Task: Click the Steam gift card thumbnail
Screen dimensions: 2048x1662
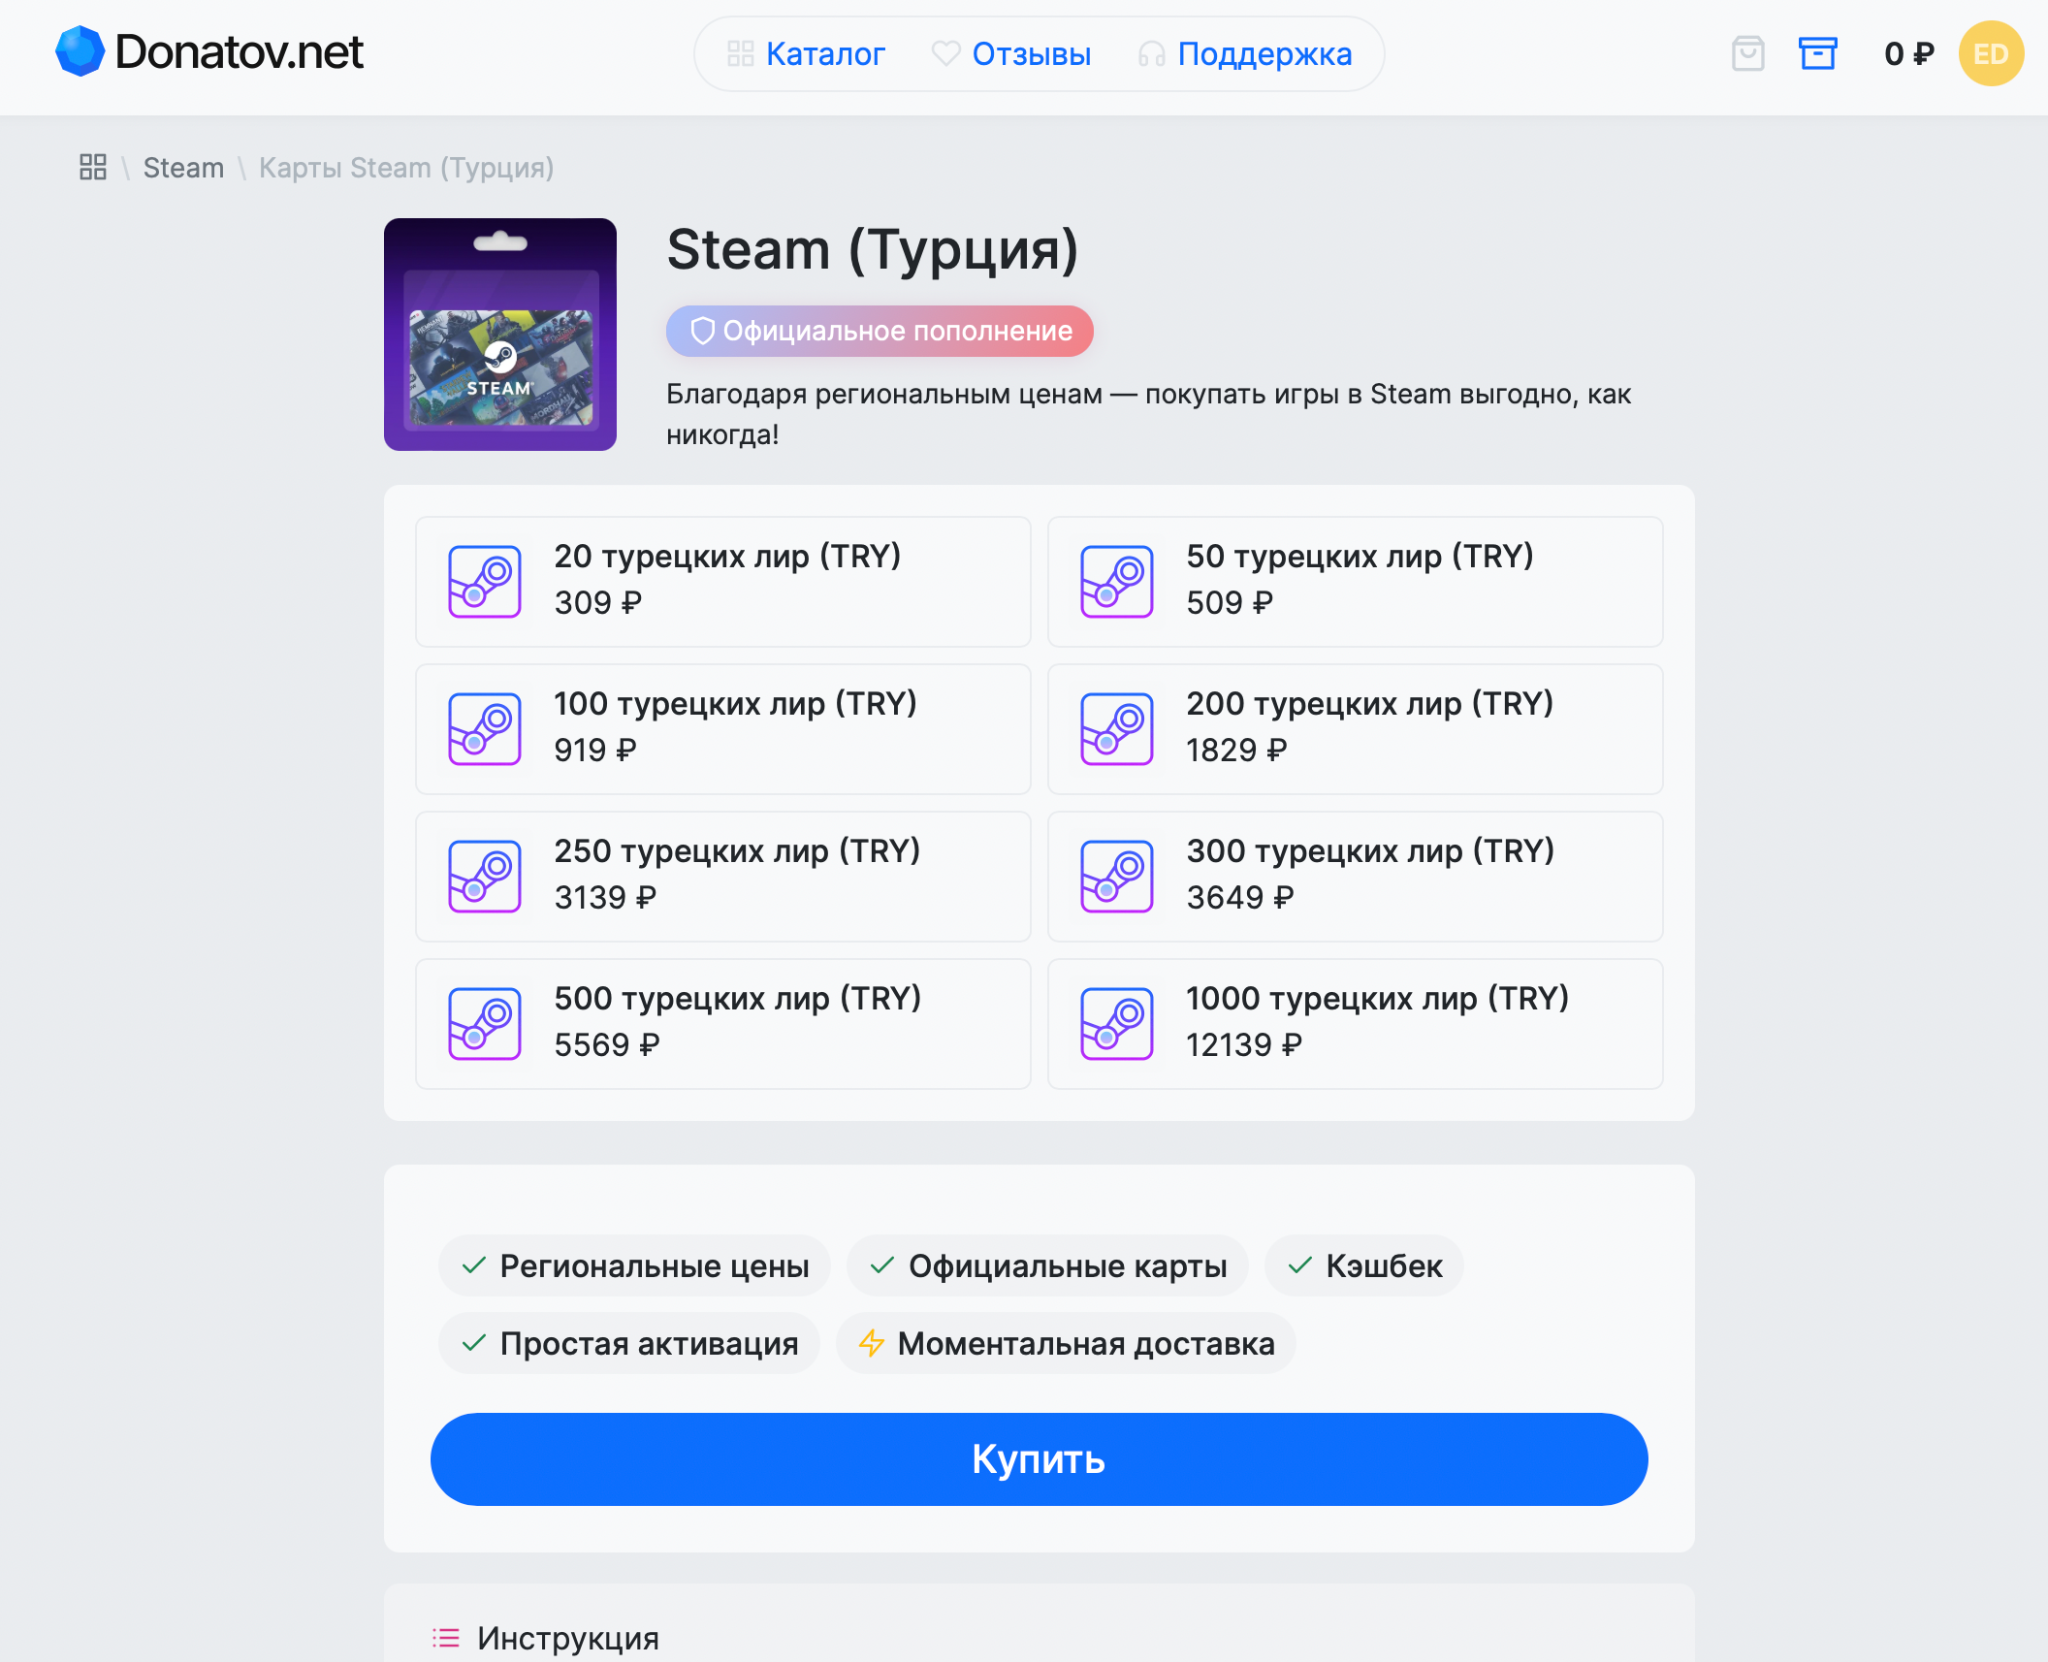Action: pos(500,334)
